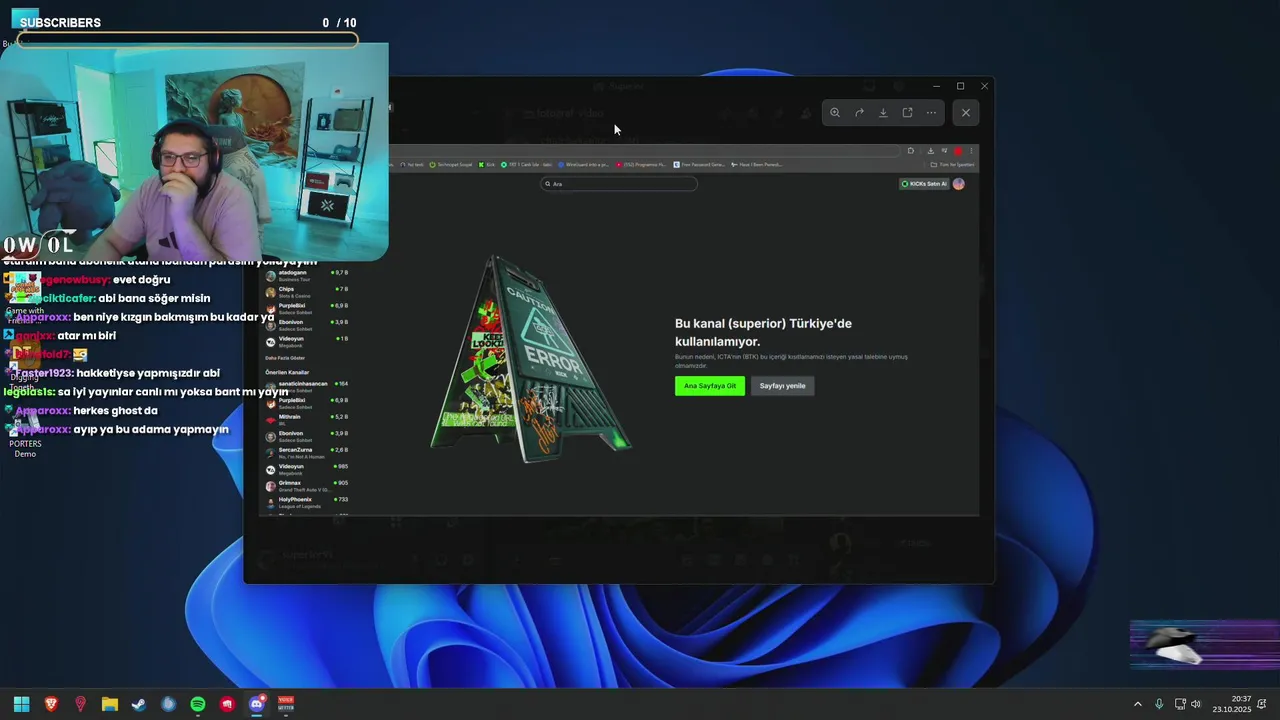Maximize the Discord window
This screenshot has width=1280, height=720.
coord(960,86)
